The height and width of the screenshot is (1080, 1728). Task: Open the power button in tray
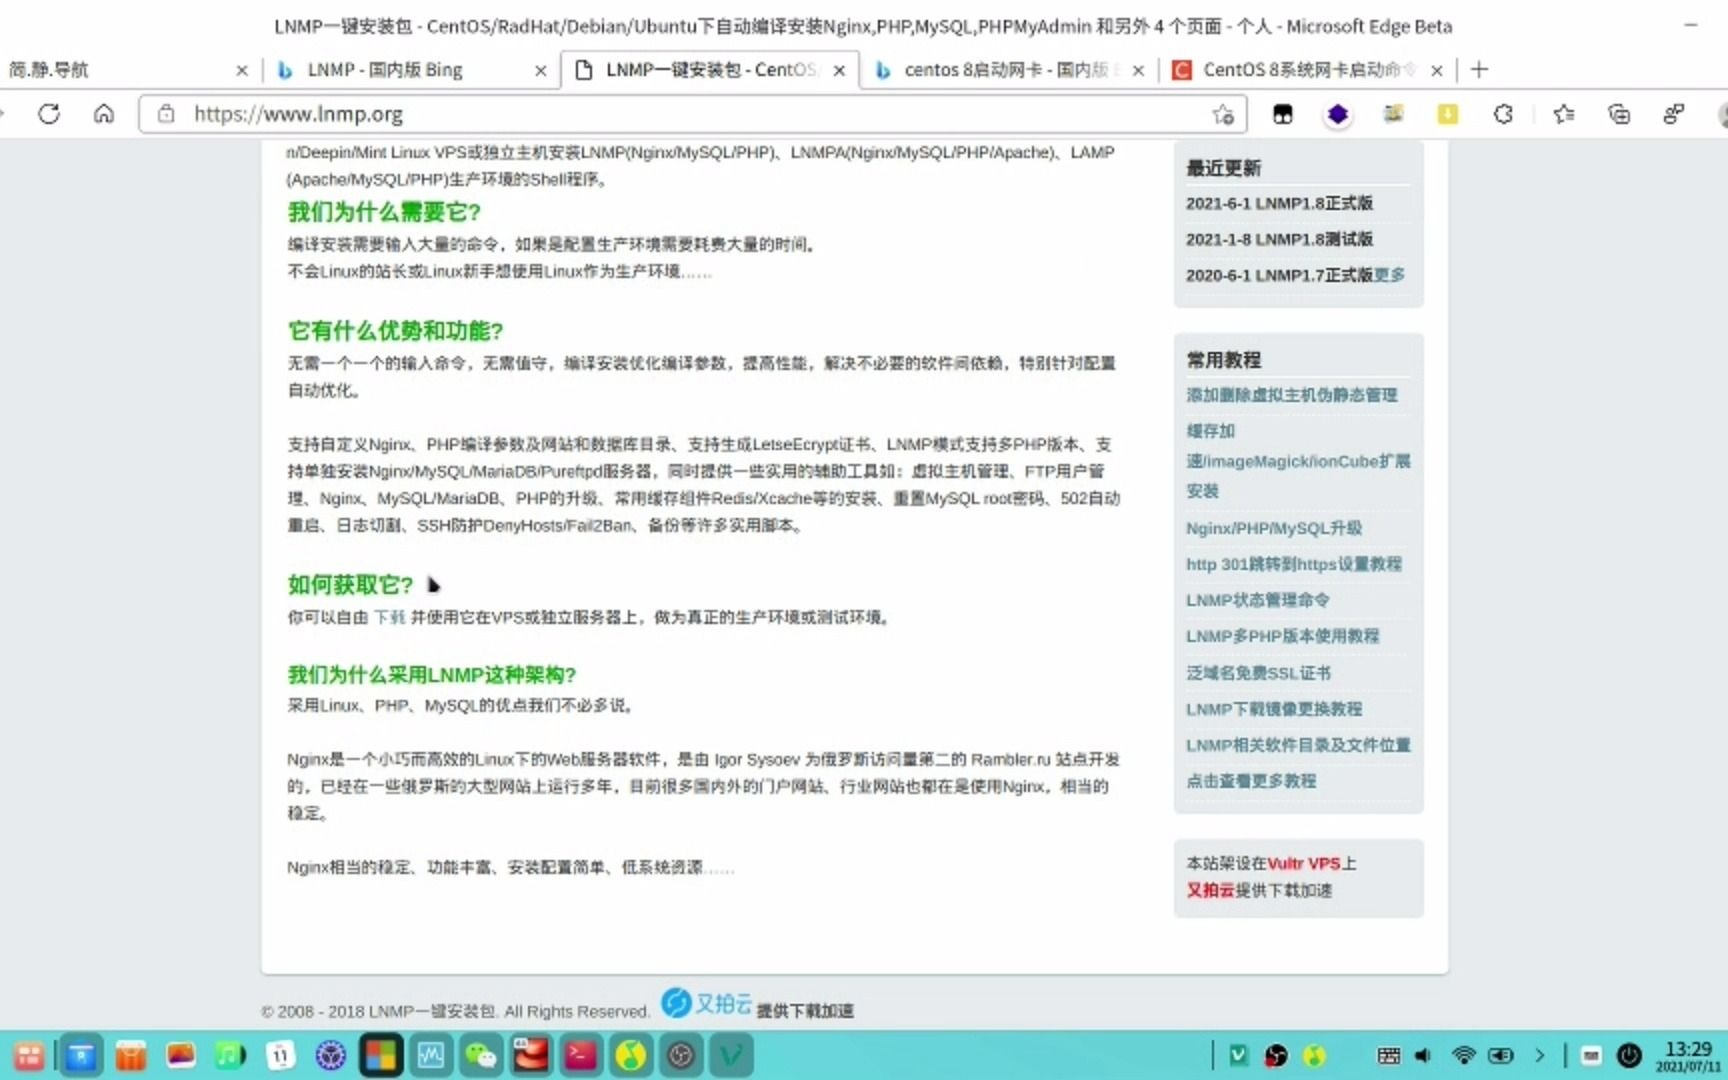(x=1629, y=1056)
